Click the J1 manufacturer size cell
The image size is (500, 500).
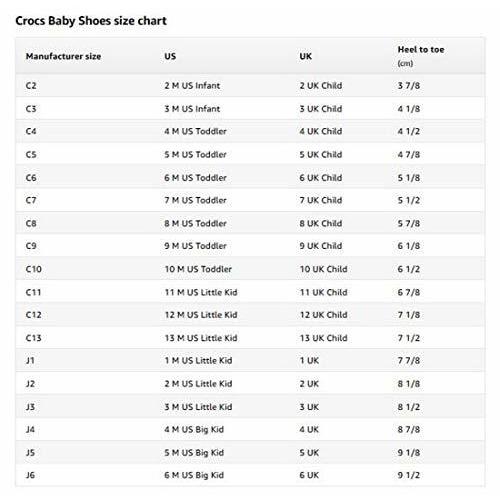pyautogui.click(x=30, y=361)
